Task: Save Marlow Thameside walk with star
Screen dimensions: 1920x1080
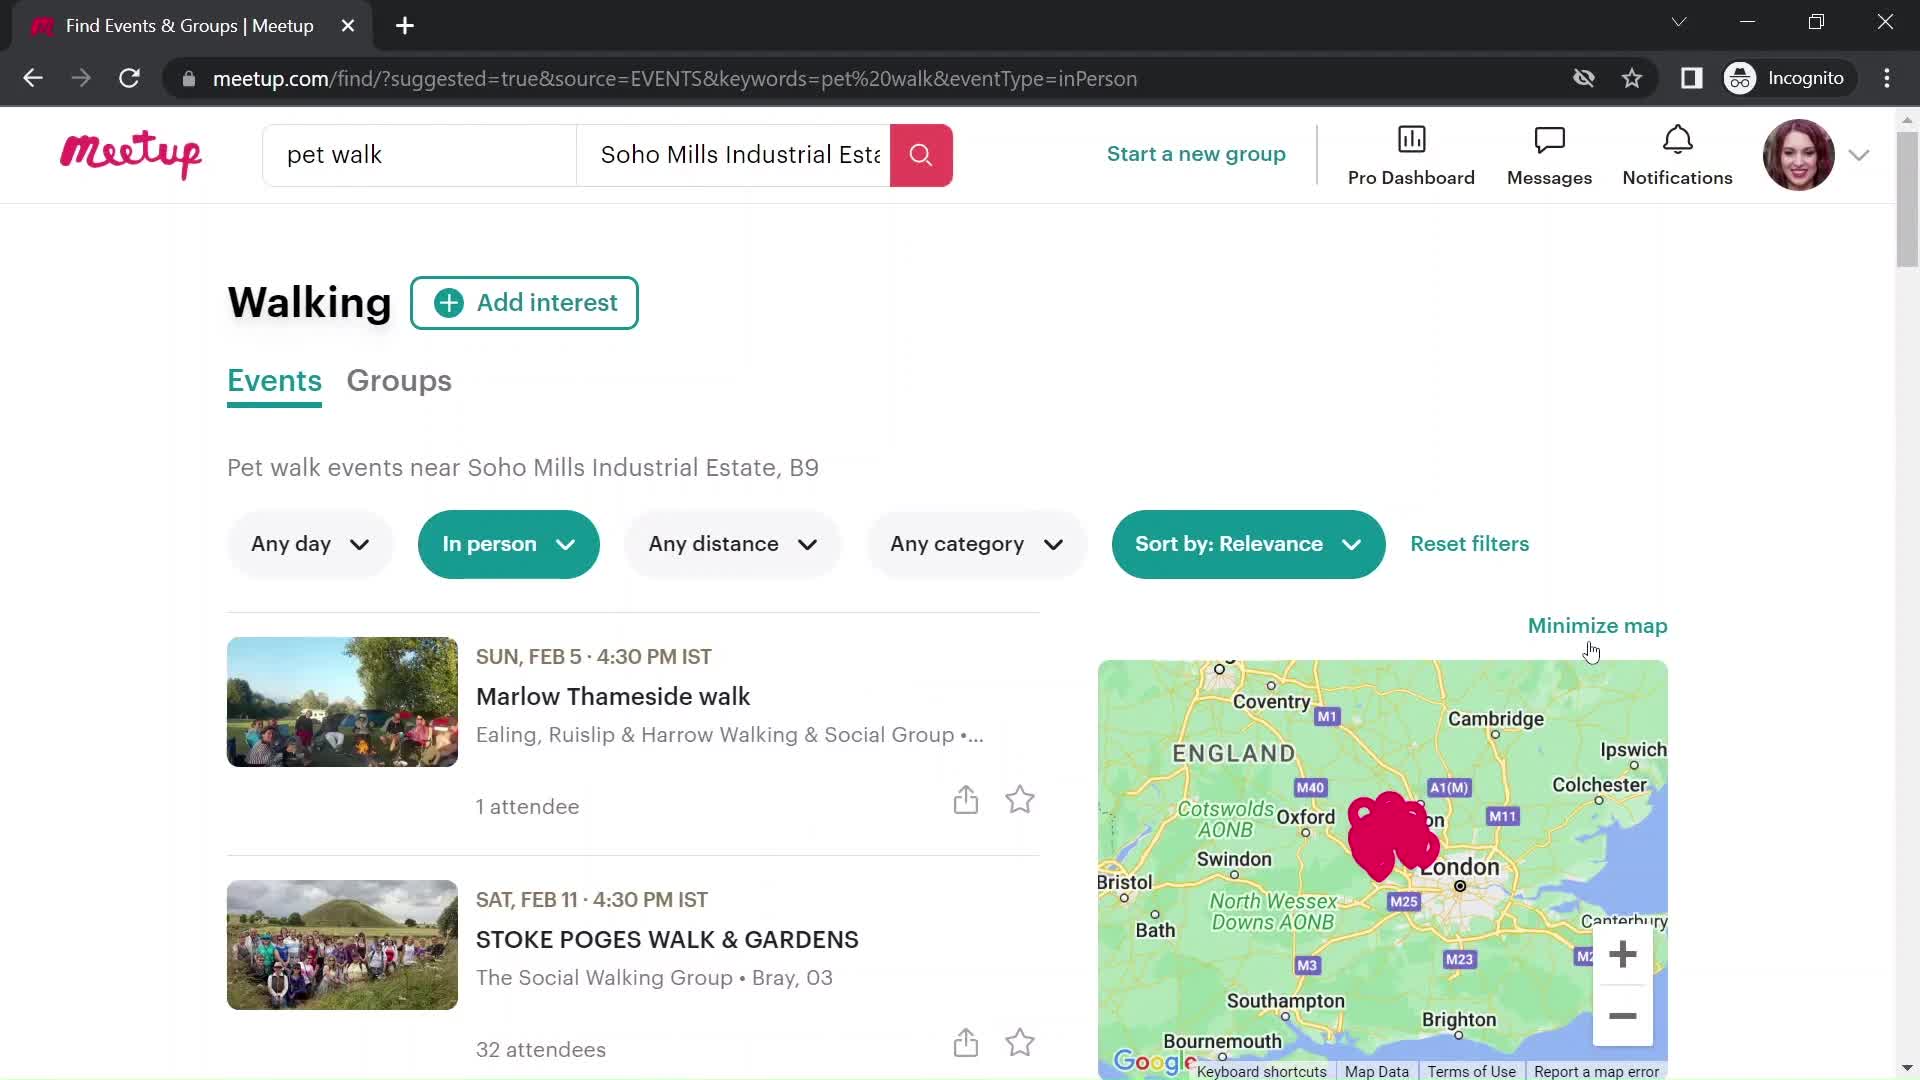Action: click(x=1020, y=800)
